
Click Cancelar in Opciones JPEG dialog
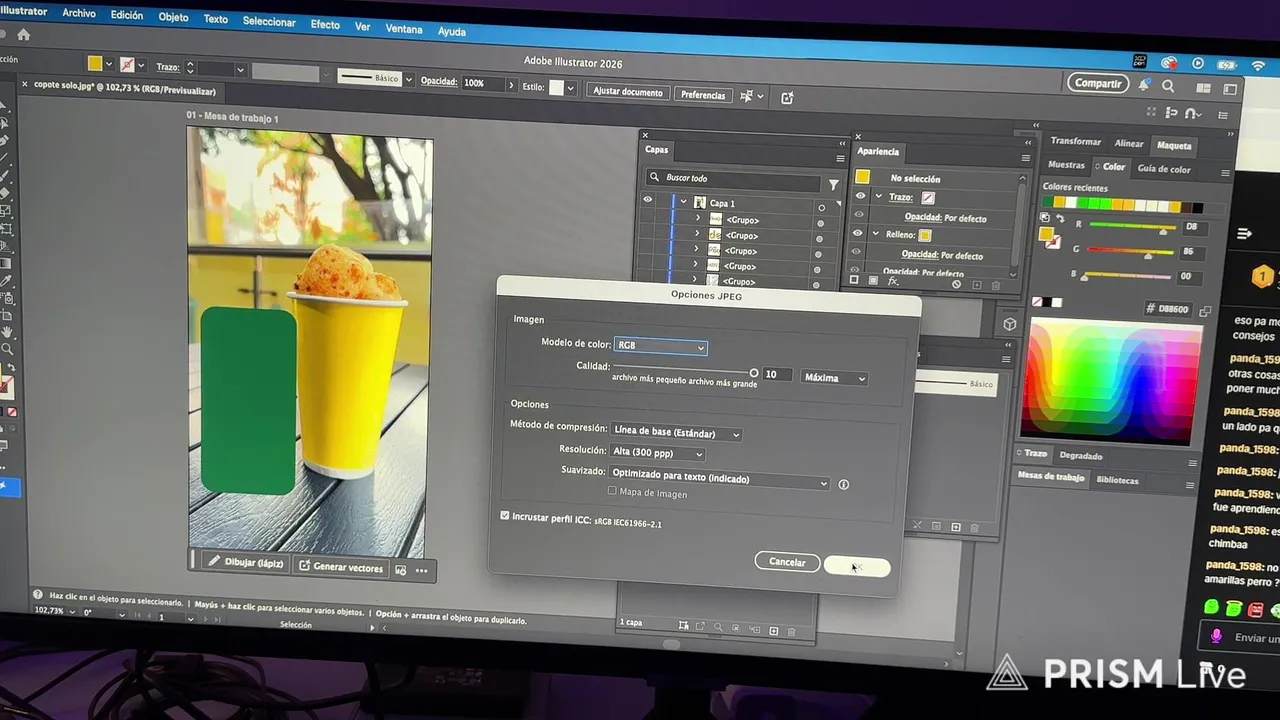point(787,562)
